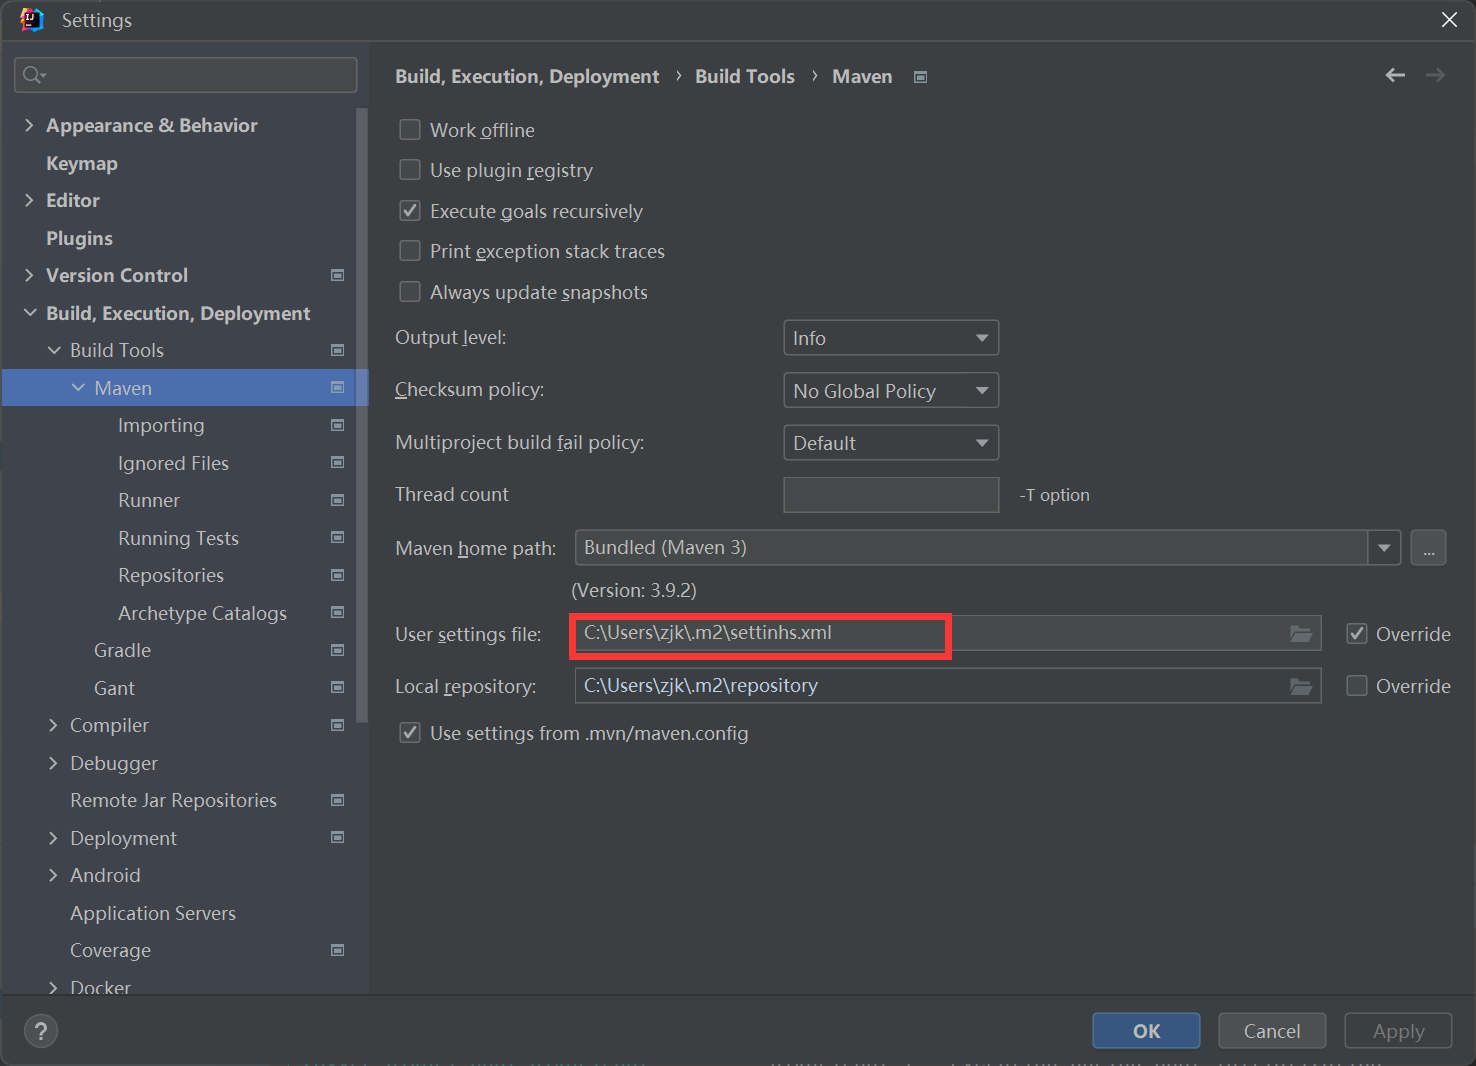Click the search icon in settings search
Image resolution: width=1476 pixels, height=1066 pixels.
point(34,75)
